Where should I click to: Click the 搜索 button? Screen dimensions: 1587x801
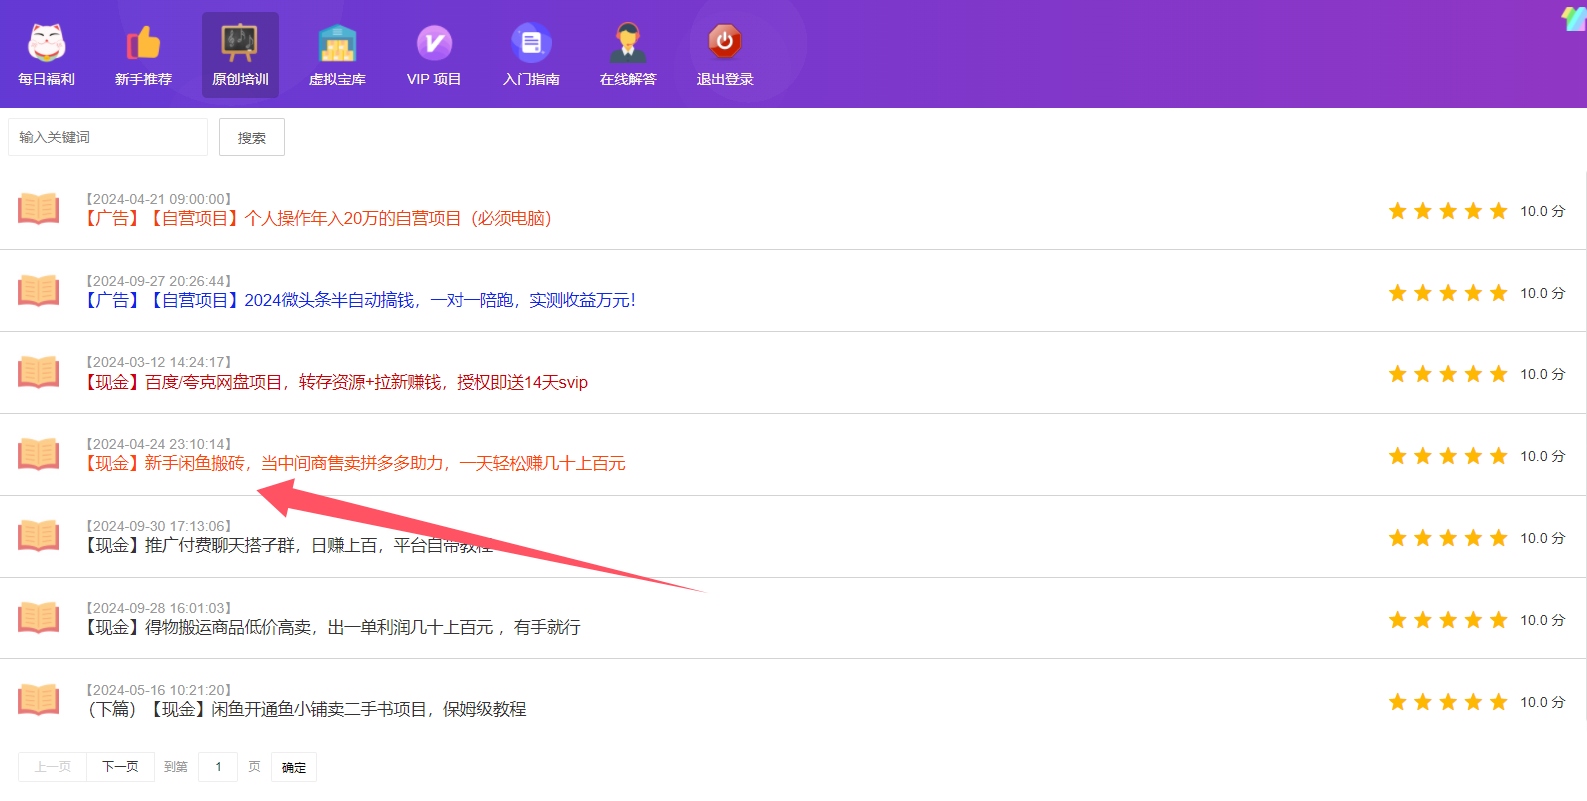point(252,138)
